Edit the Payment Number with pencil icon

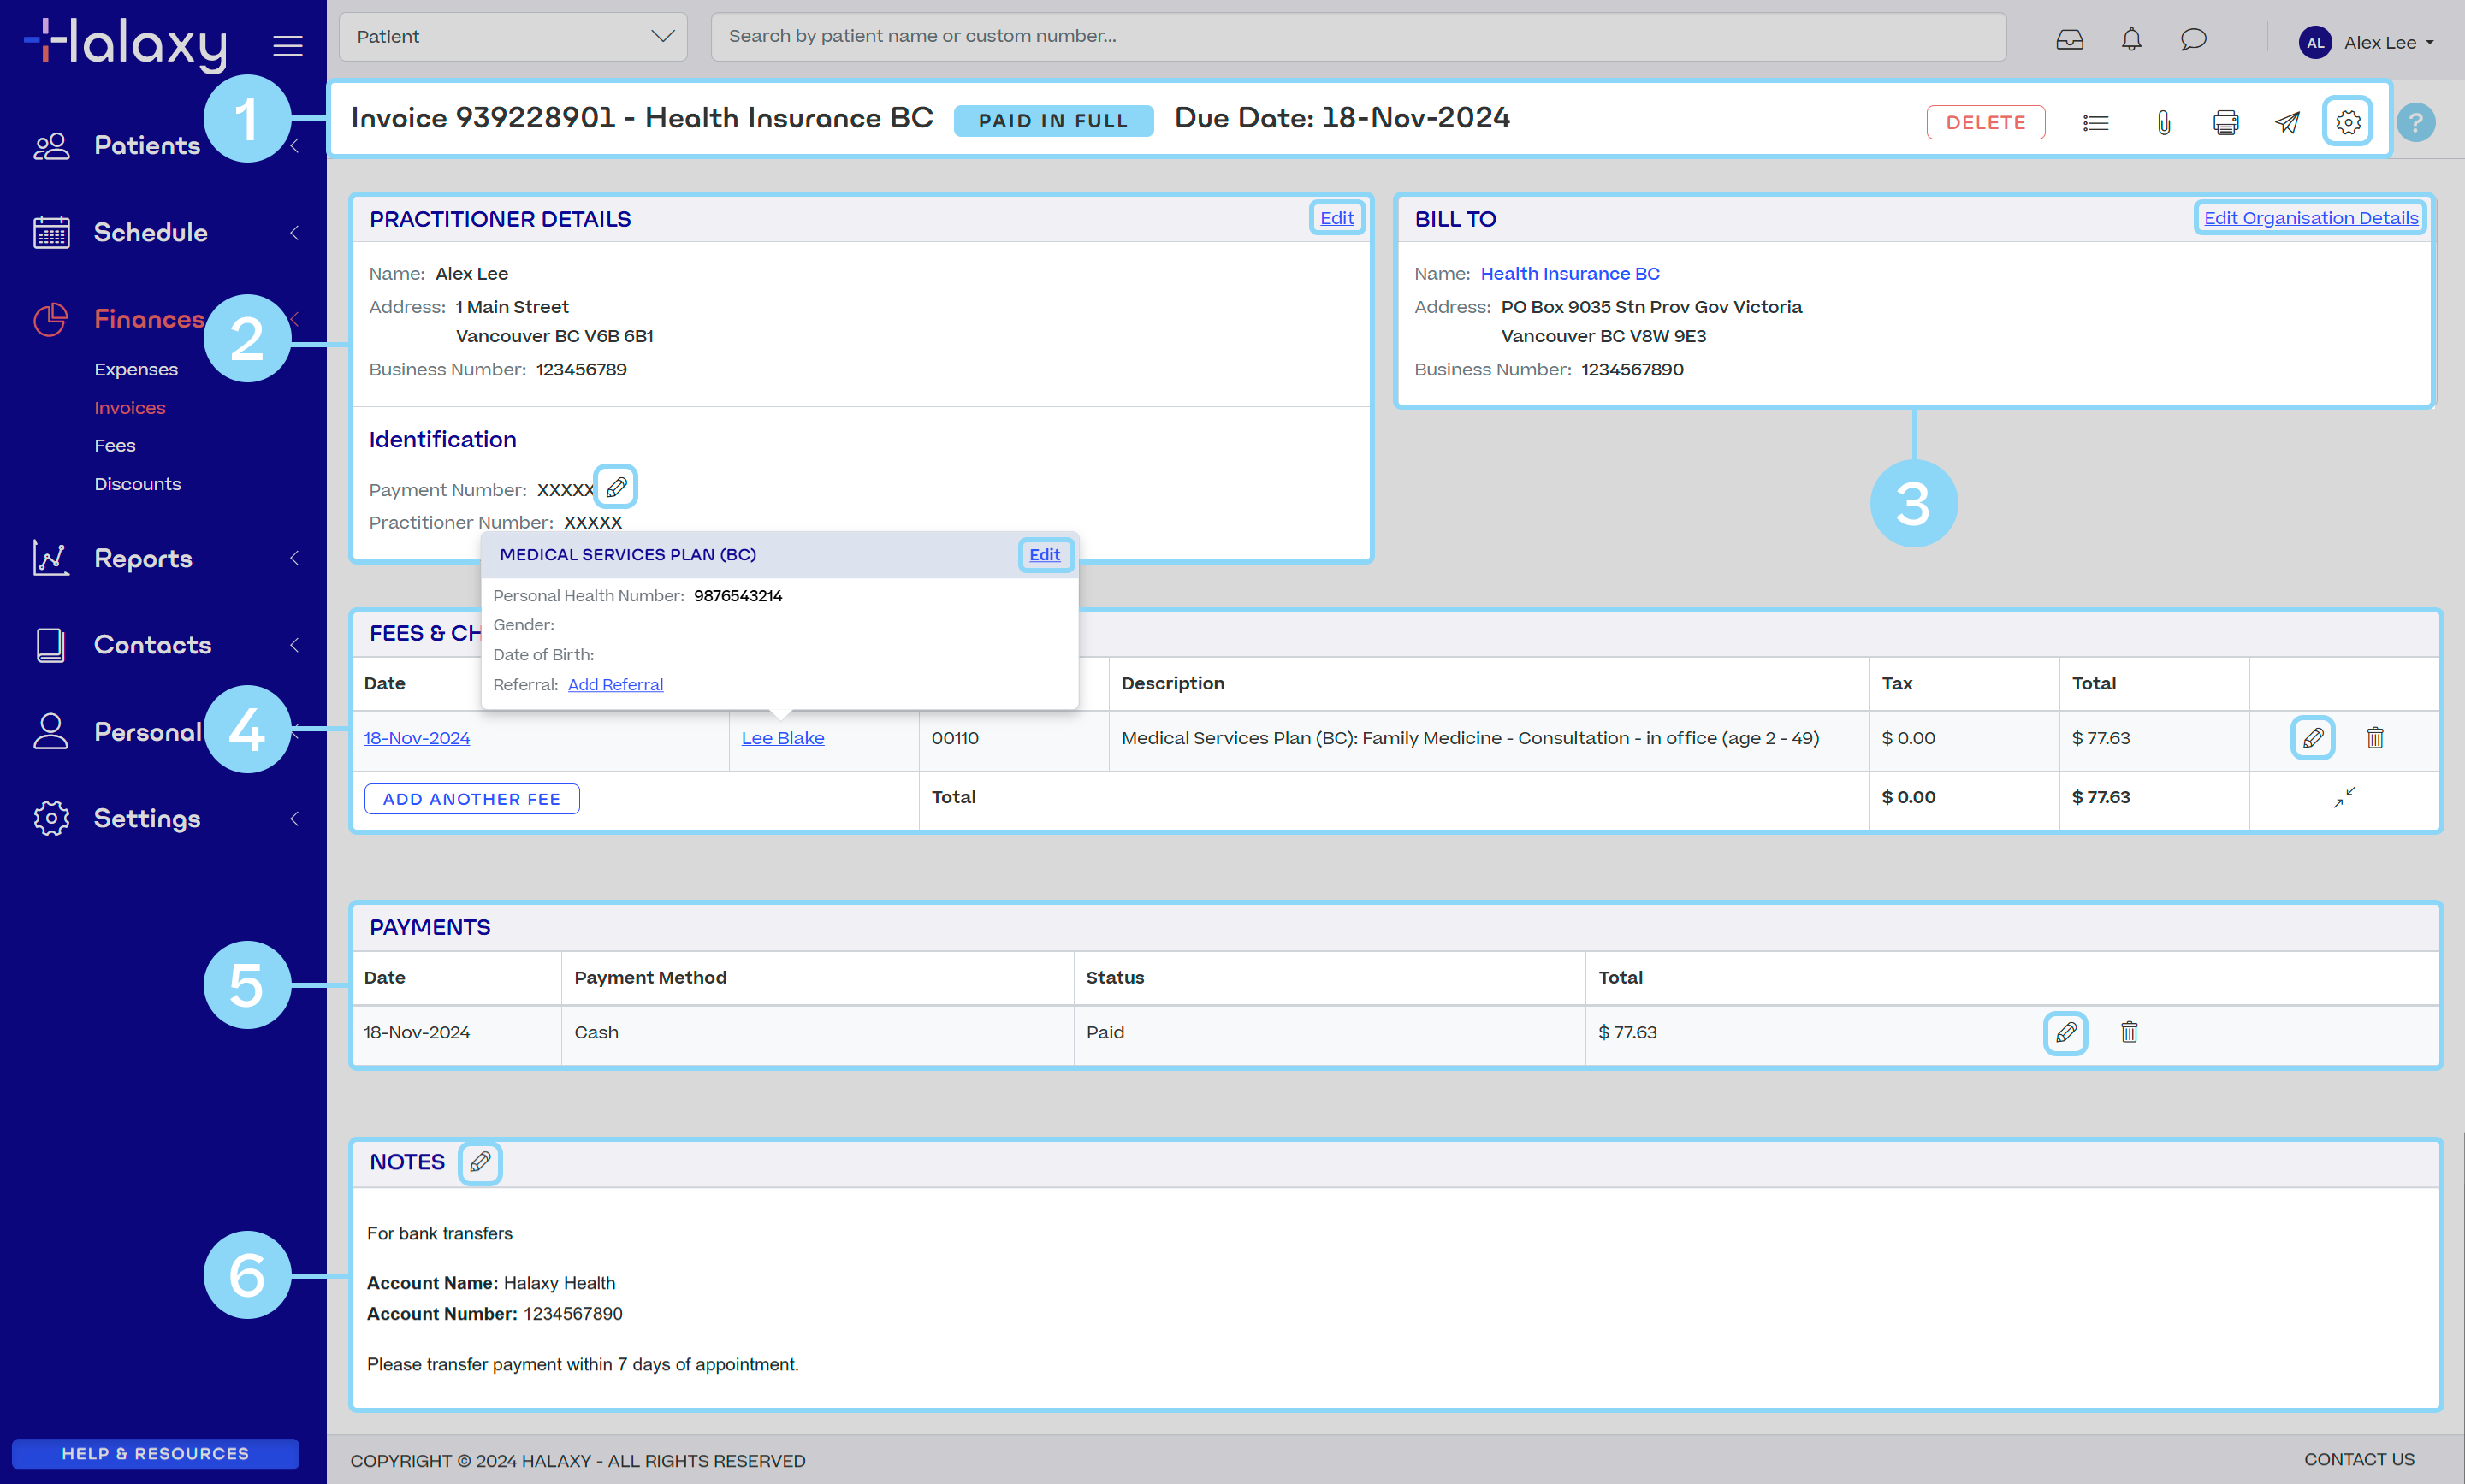pyautogui.click(x=616, y=487)
